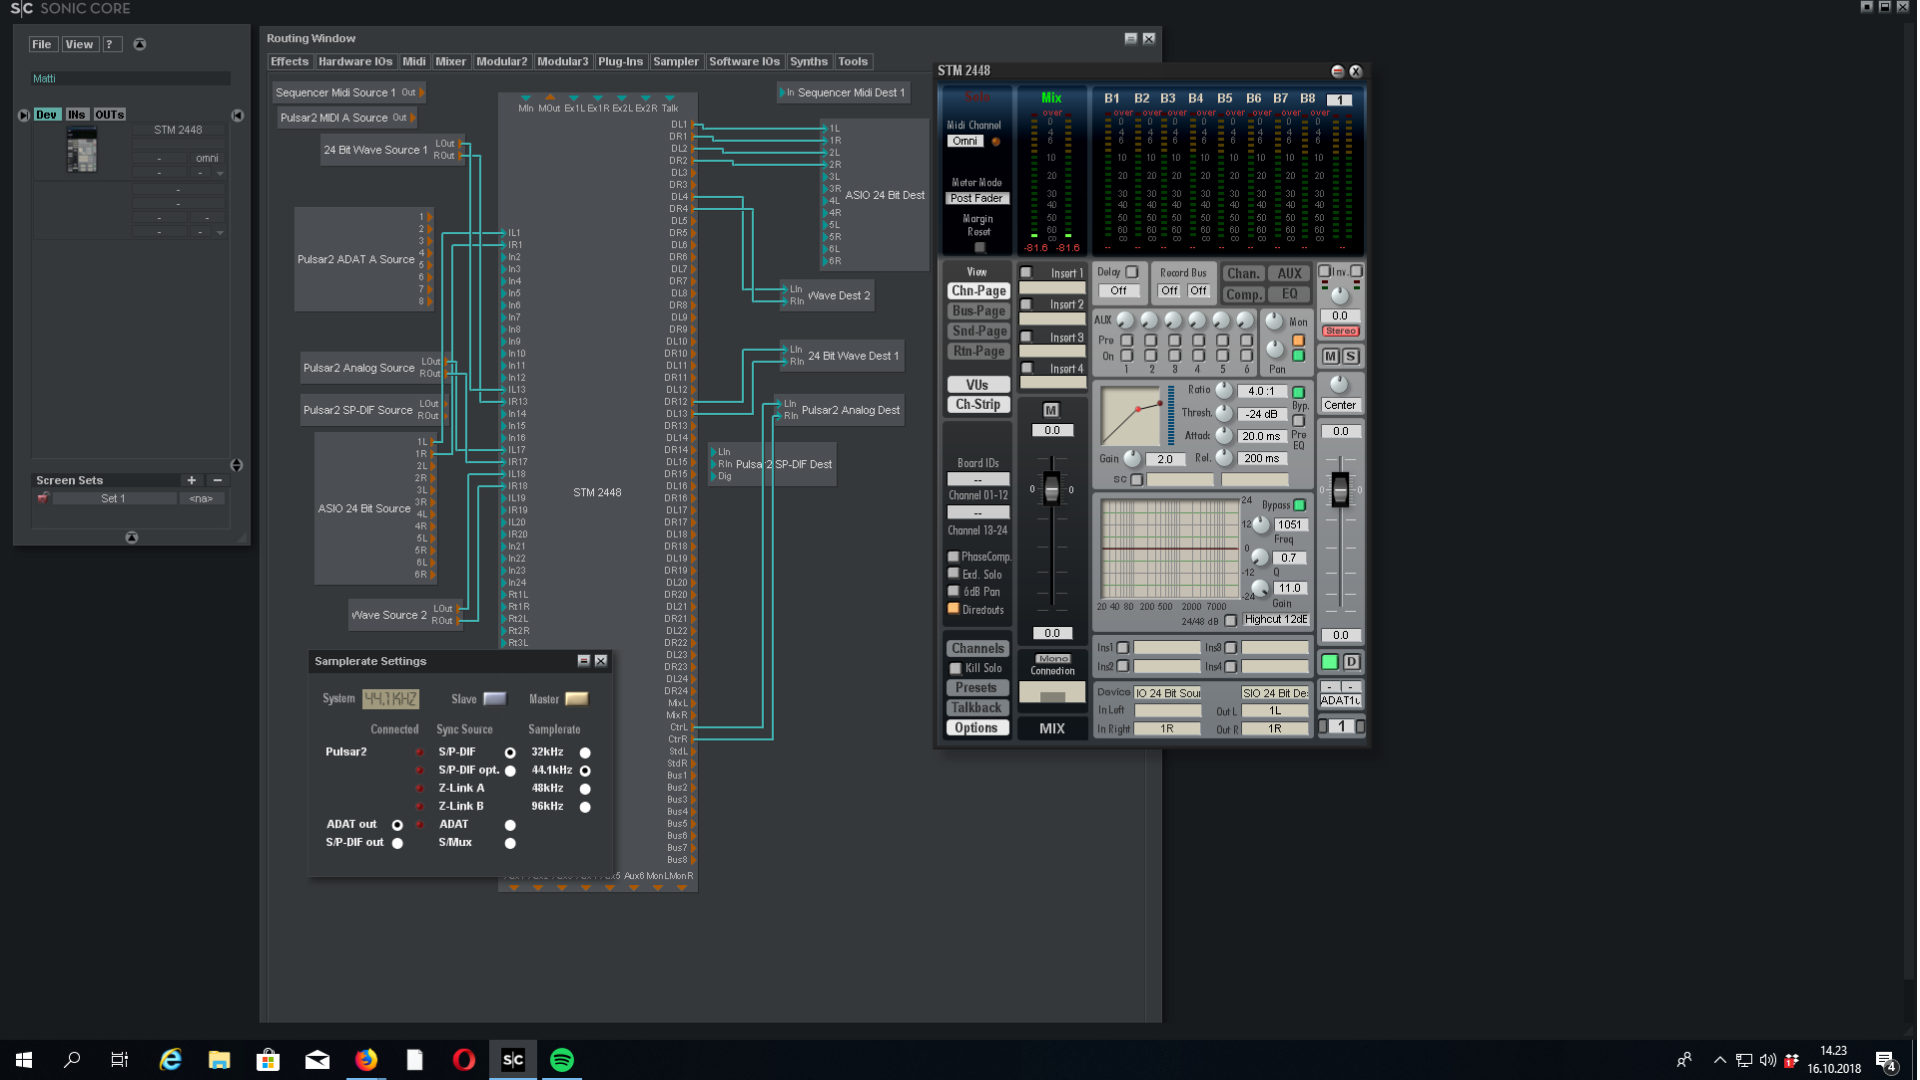Viewport: 1920px width, 1080px height.
Task: Open the Board IDs dropdown
Action: coord(978,479)
